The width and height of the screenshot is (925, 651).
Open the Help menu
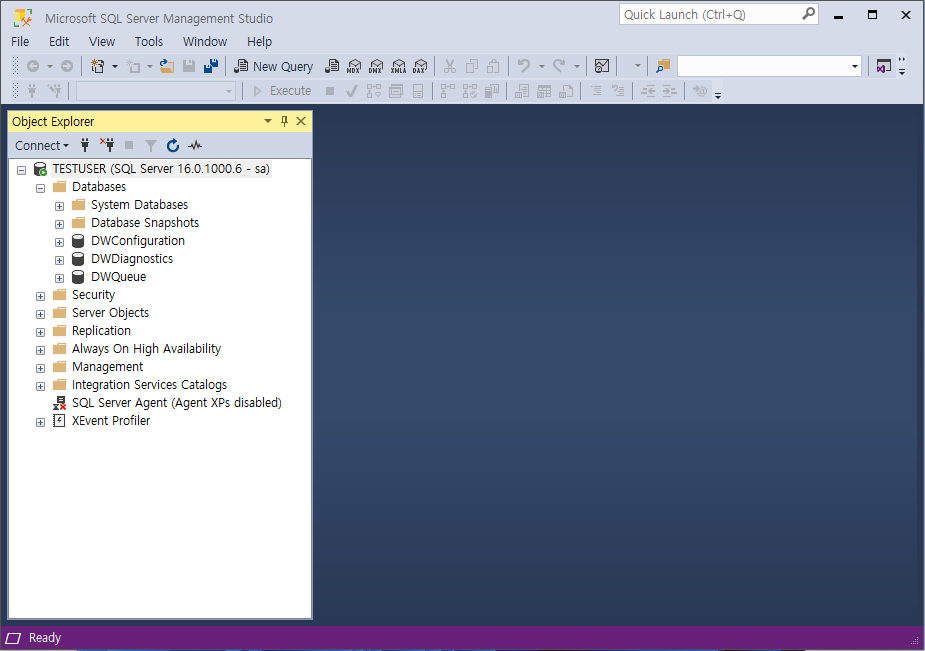pos(260,41)
